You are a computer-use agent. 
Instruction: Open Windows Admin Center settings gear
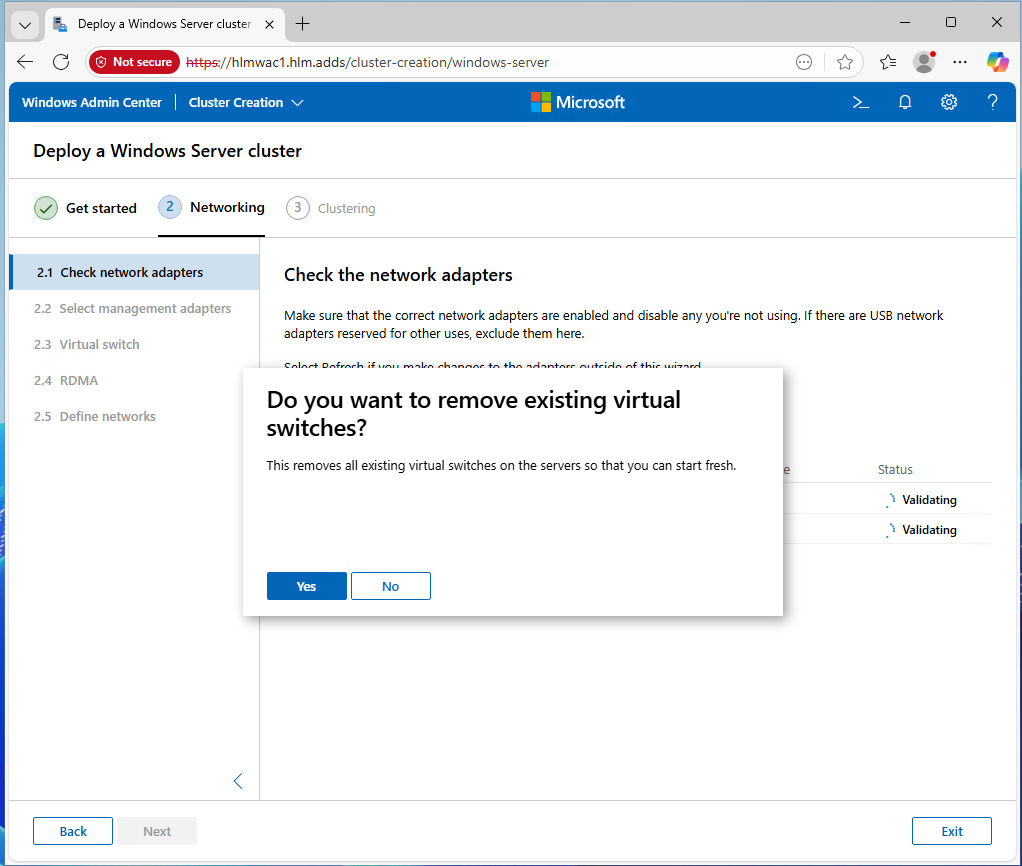click(x=949, y=102)
